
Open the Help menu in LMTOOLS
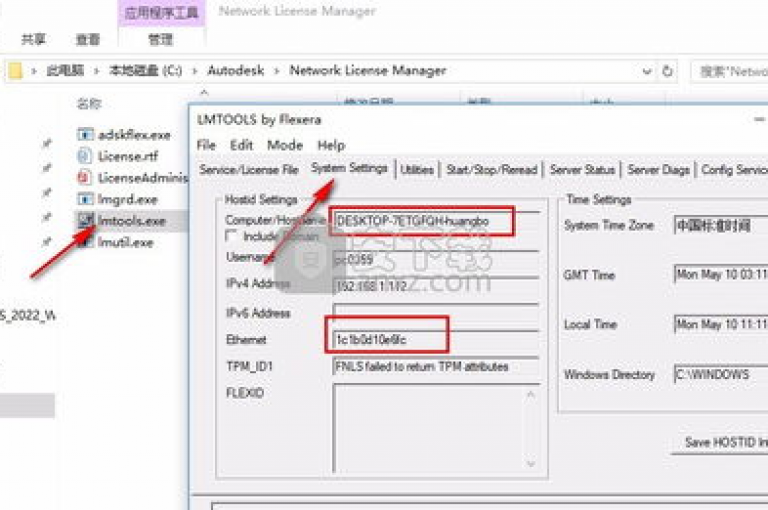coord(331,145)
